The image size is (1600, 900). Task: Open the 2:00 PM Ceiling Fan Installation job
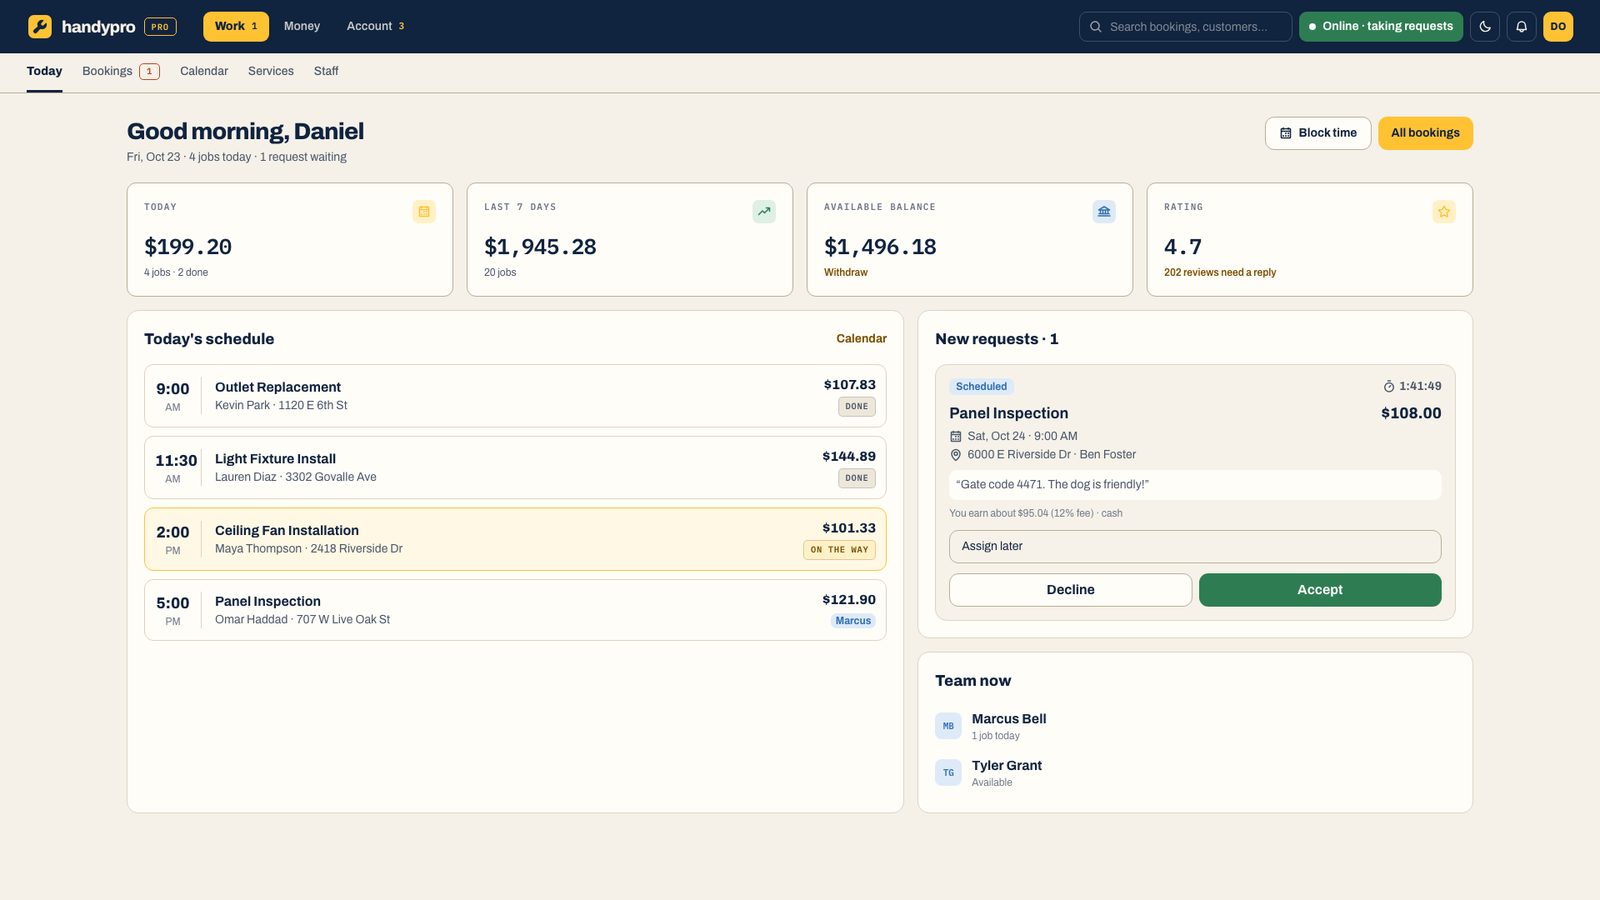tap(515, 539)
